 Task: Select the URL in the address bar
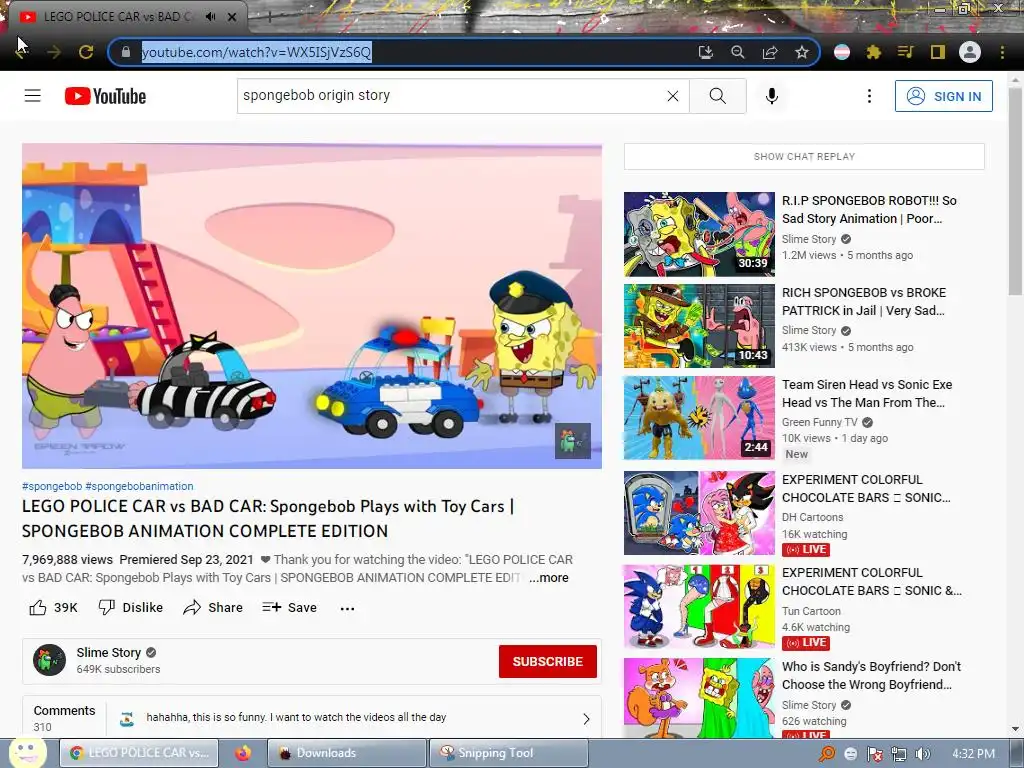[257, 52]
